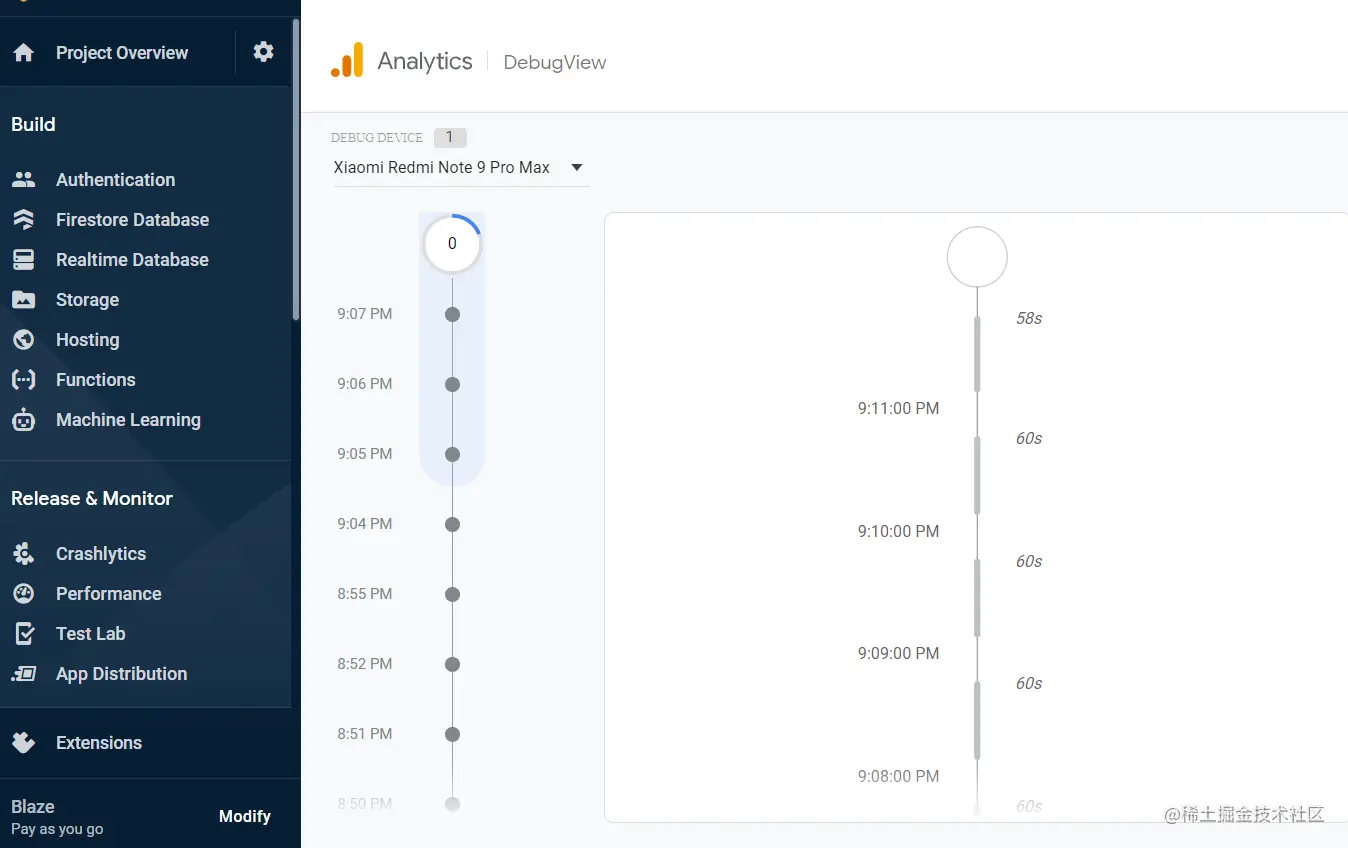Click the Storage image icon
This screenshot has height=848, width=1348.
tap(23, 300)
